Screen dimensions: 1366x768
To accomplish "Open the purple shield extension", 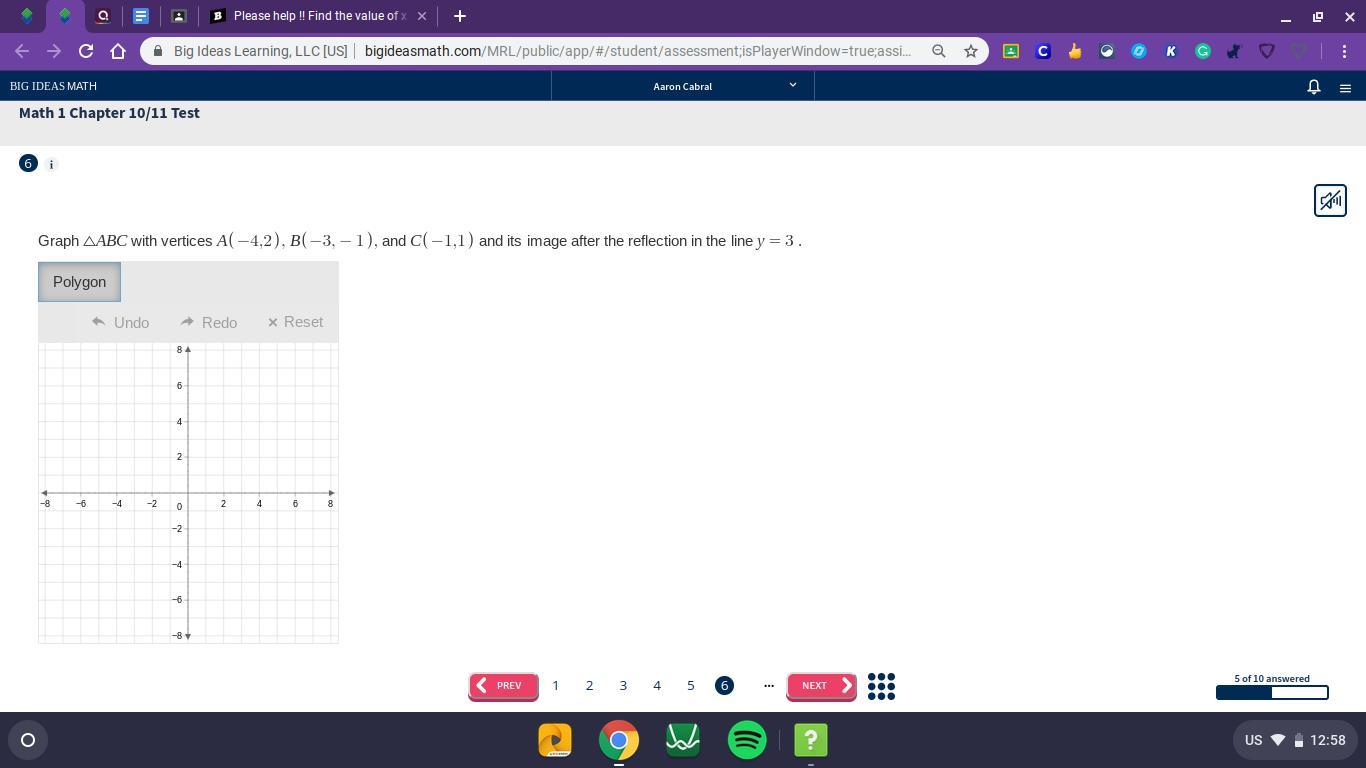I will coord(1267,51).
